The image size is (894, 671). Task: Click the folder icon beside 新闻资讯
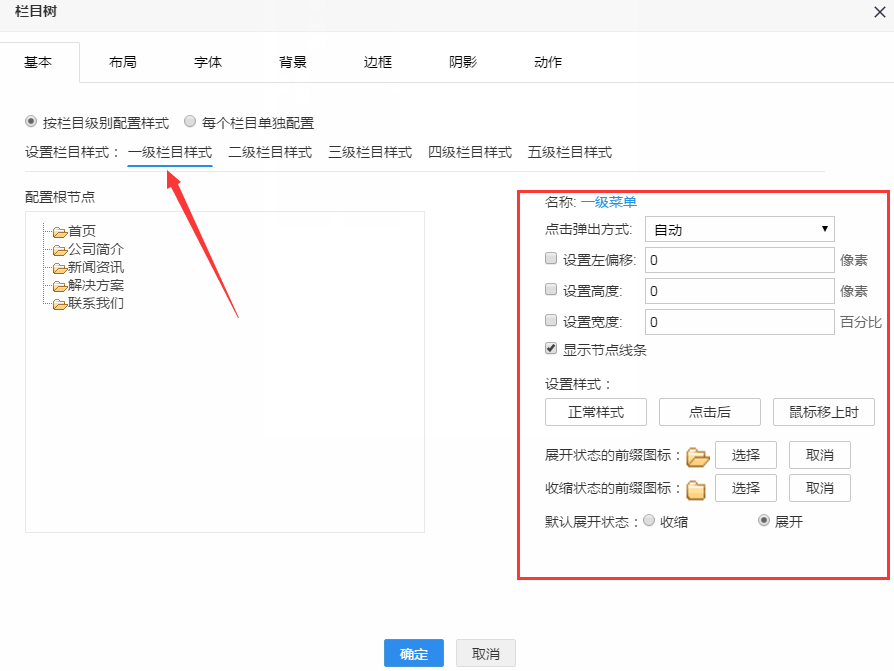click(x=60, y=268)
